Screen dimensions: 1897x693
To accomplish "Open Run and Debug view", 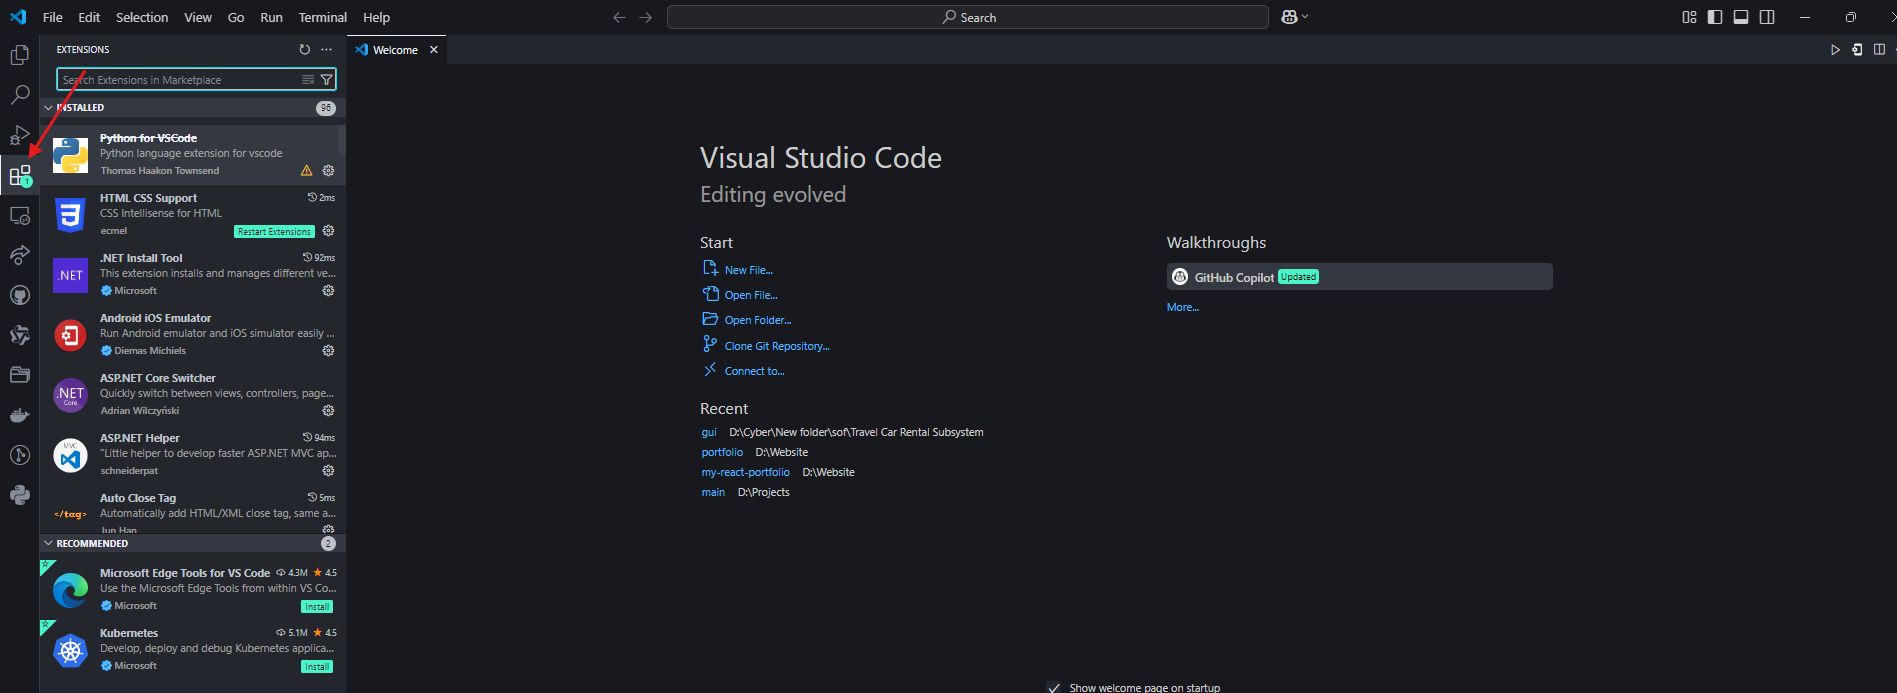I will (19, 135).
